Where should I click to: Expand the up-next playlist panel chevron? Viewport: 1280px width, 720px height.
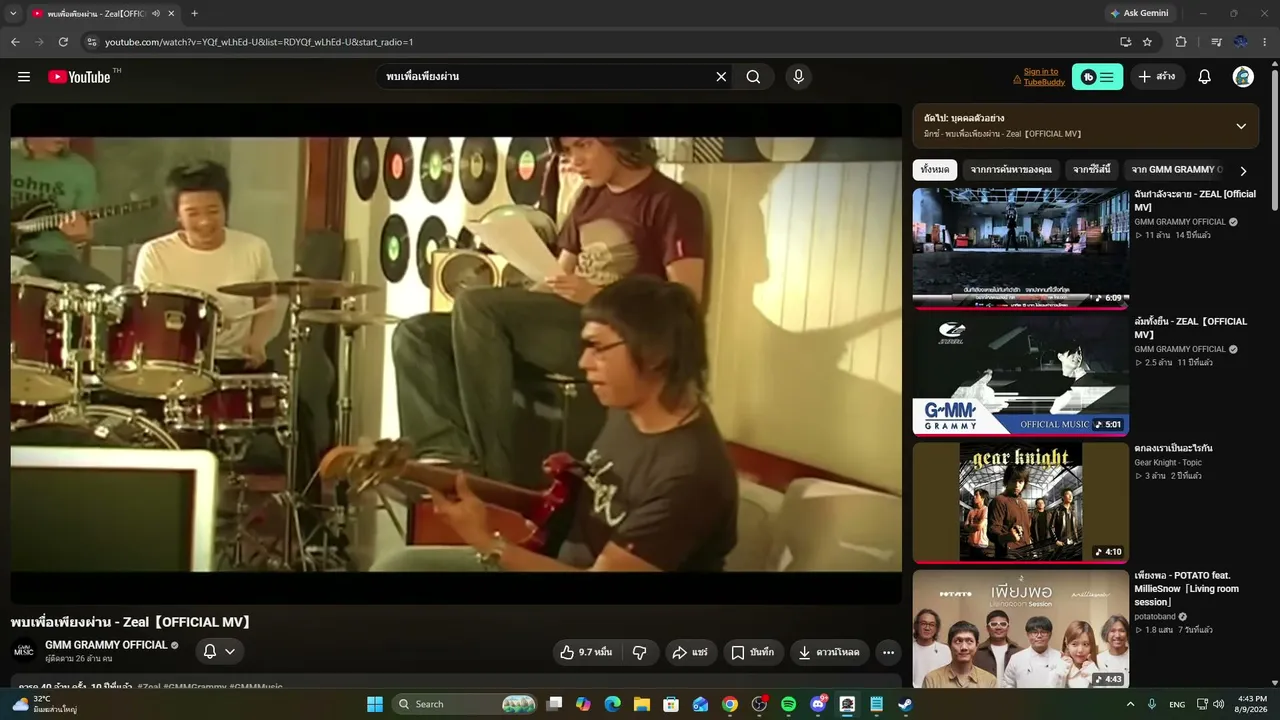(x=1241, y=126)
